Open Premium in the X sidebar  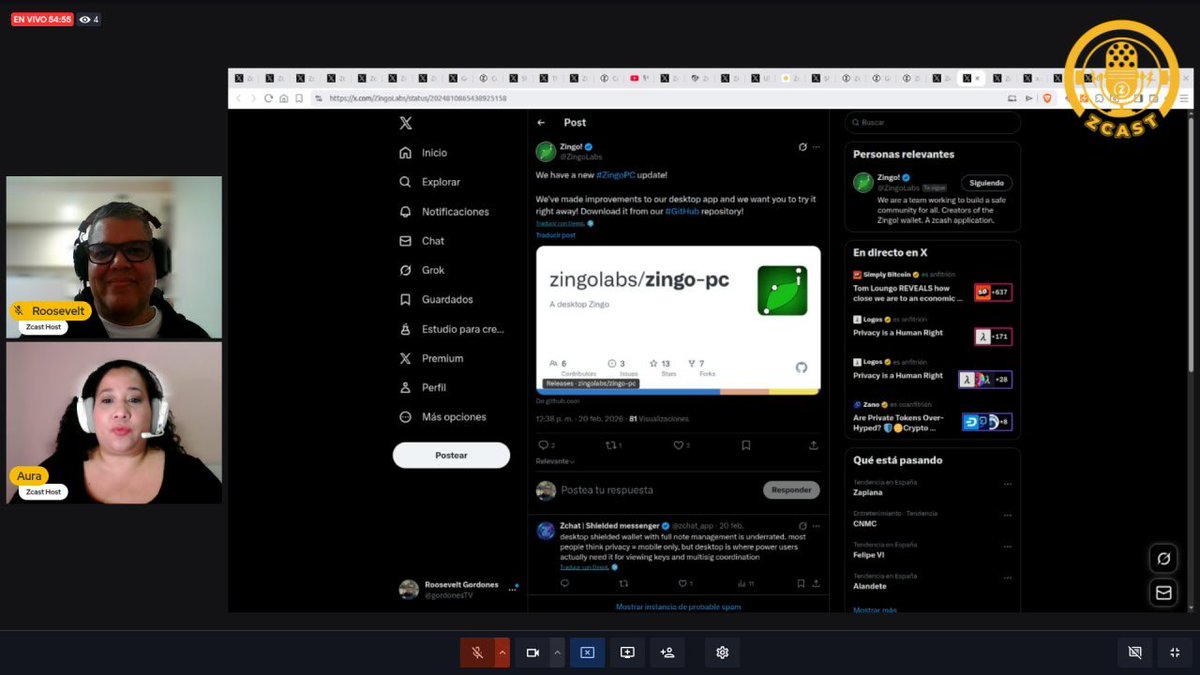(x=431, y=358)
